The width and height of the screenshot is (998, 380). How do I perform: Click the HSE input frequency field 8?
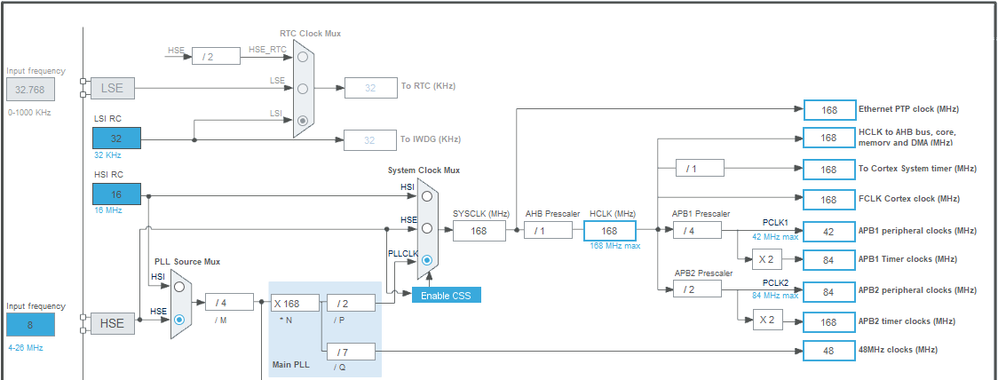(31, 325)
